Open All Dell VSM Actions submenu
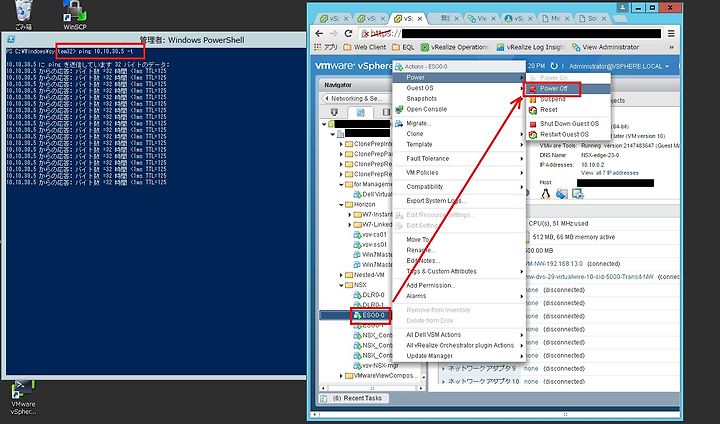720x424 pixels. (x=459, y=334)
